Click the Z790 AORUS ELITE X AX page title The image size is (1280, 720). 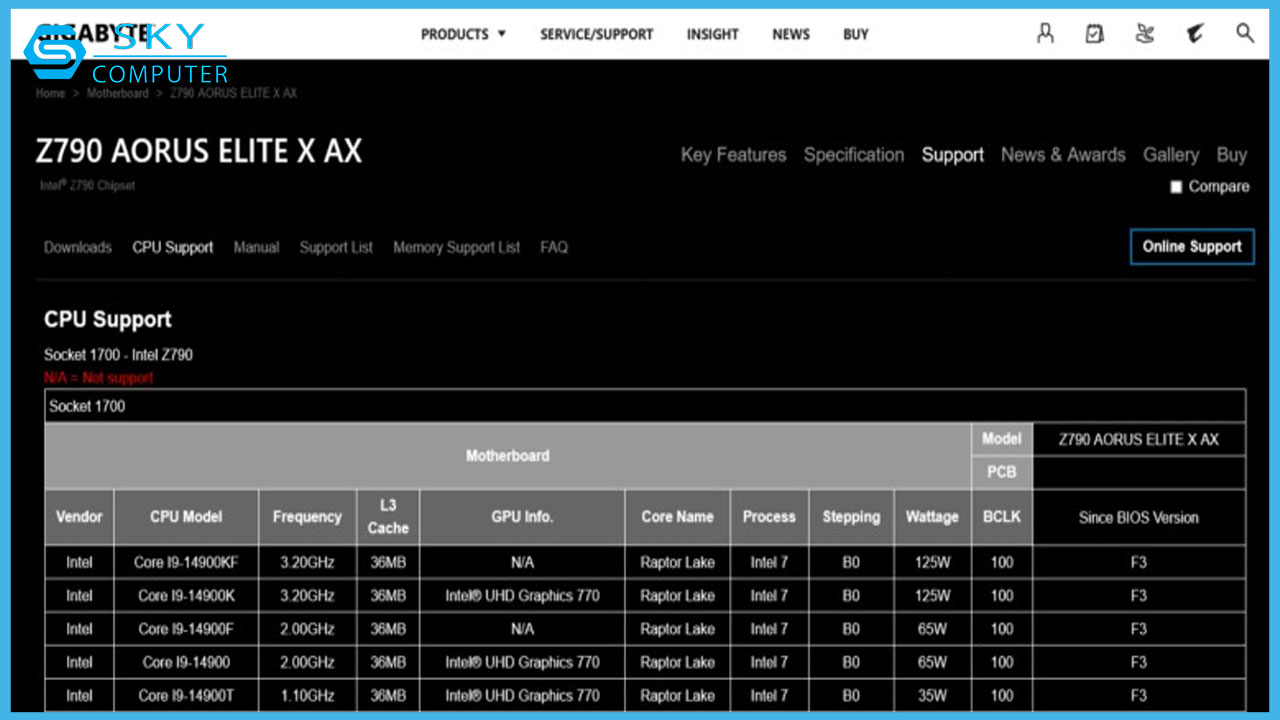[199, 151]
